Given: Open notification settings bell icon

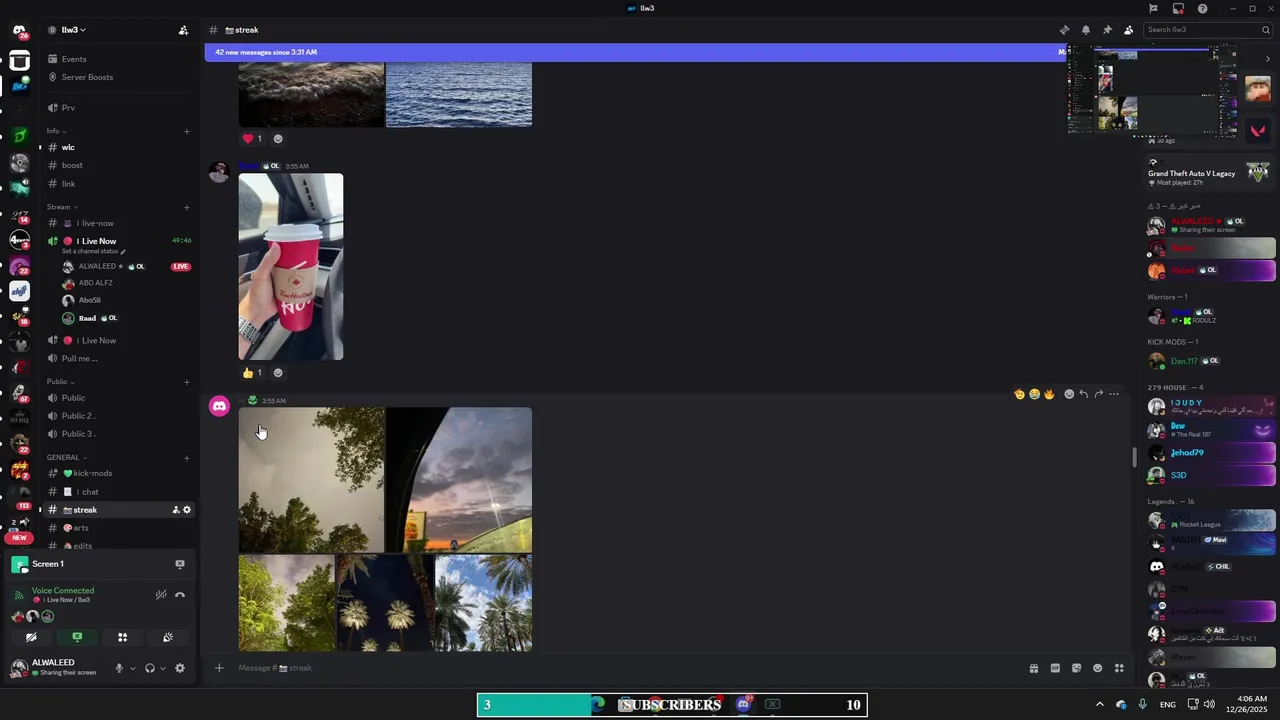Looking at the screenshot, I should (1086, 30).
